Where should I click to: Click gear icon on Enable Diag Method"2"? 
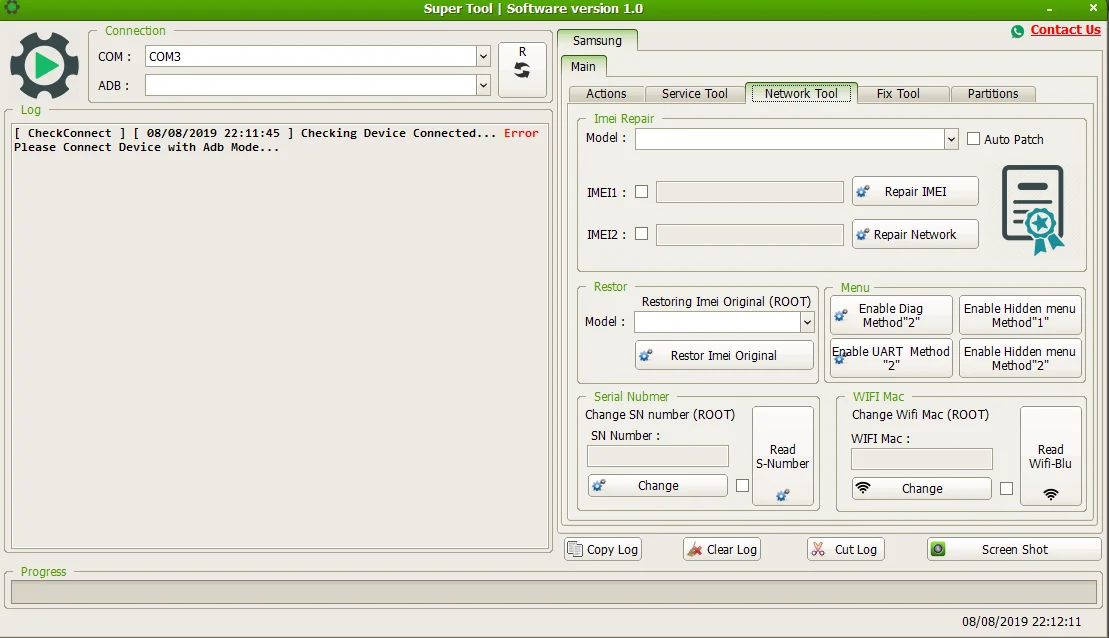pyautogui.click(x=840, y=315)
